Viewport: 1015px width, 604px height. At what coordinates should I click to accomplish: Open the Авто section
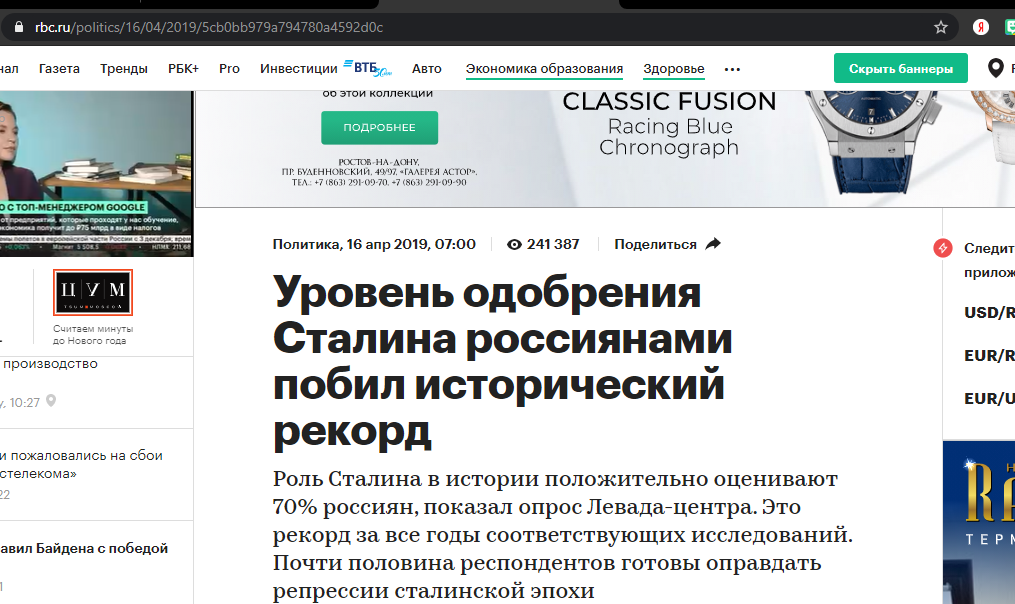(x=427, y=69)
